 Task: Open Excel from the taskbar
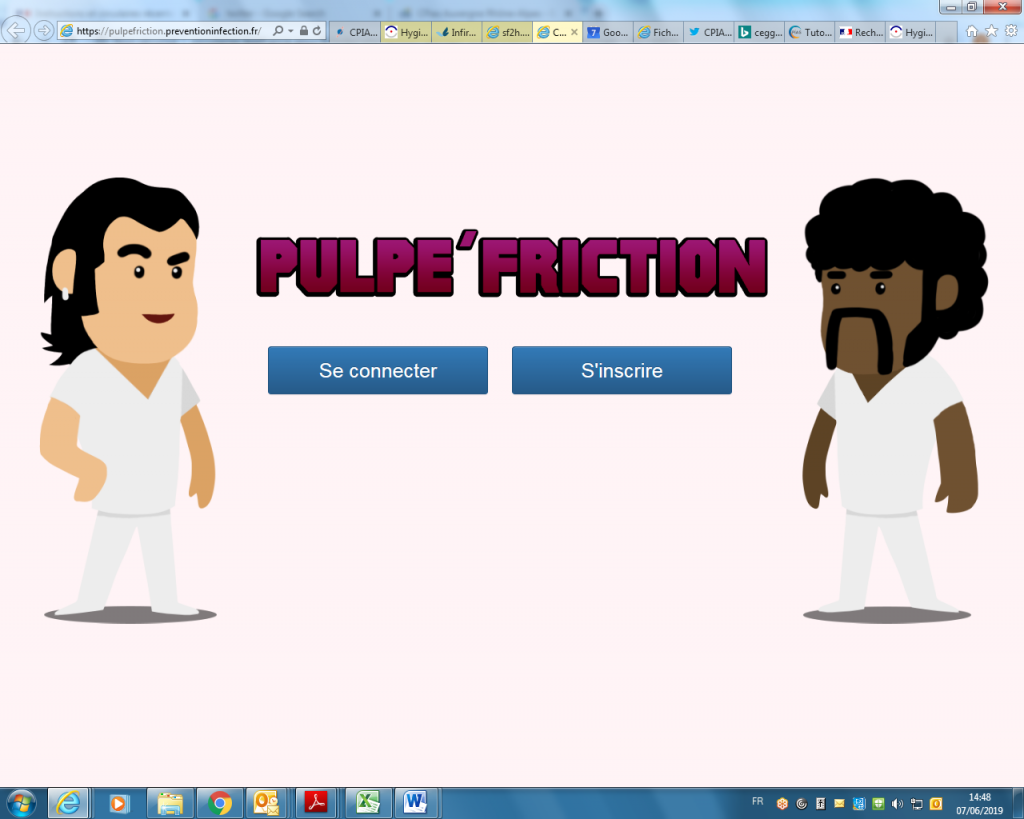pyautogui.click(x=368, y=803)
